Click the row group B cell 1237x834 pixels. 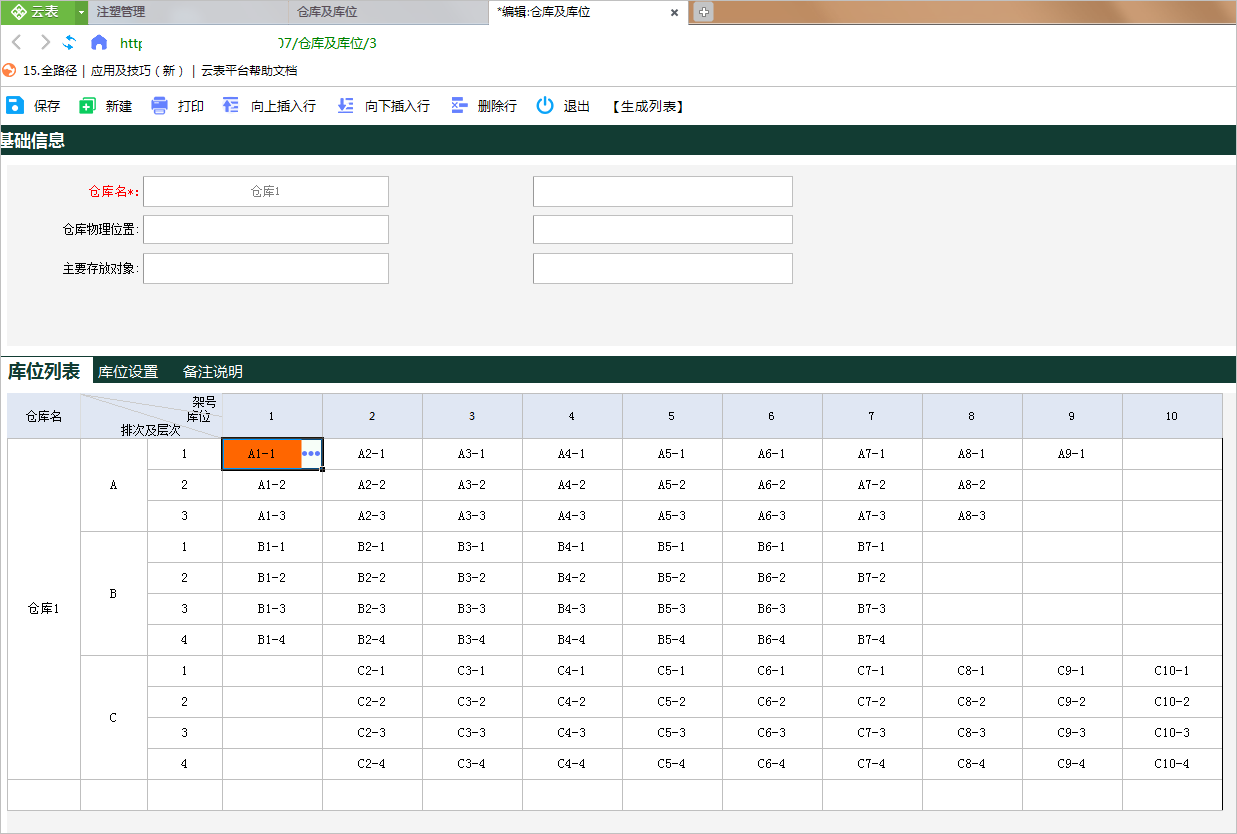pos(114,594)
